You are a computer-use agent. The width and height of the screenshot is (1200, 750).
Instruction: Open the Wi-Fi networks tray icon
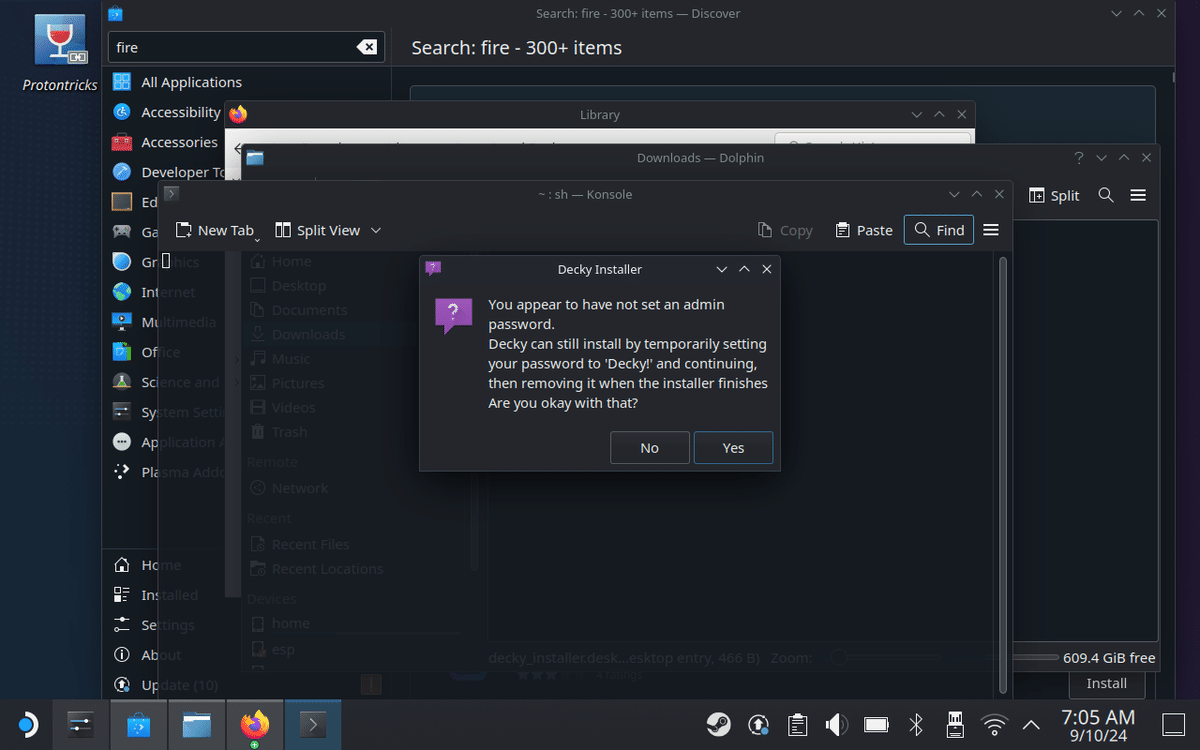(994, 725)
